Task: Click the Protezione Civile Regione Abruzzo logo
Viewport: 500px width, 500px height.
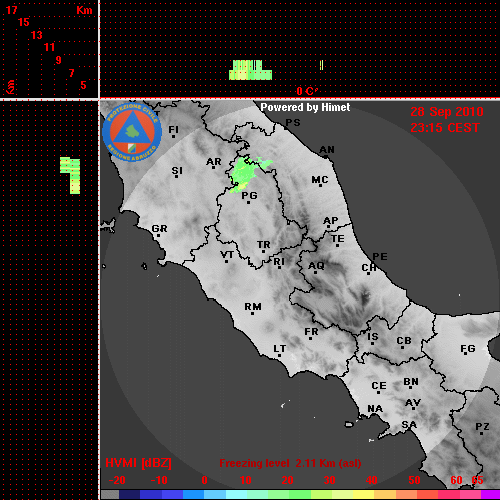Action: coord(132,132)
